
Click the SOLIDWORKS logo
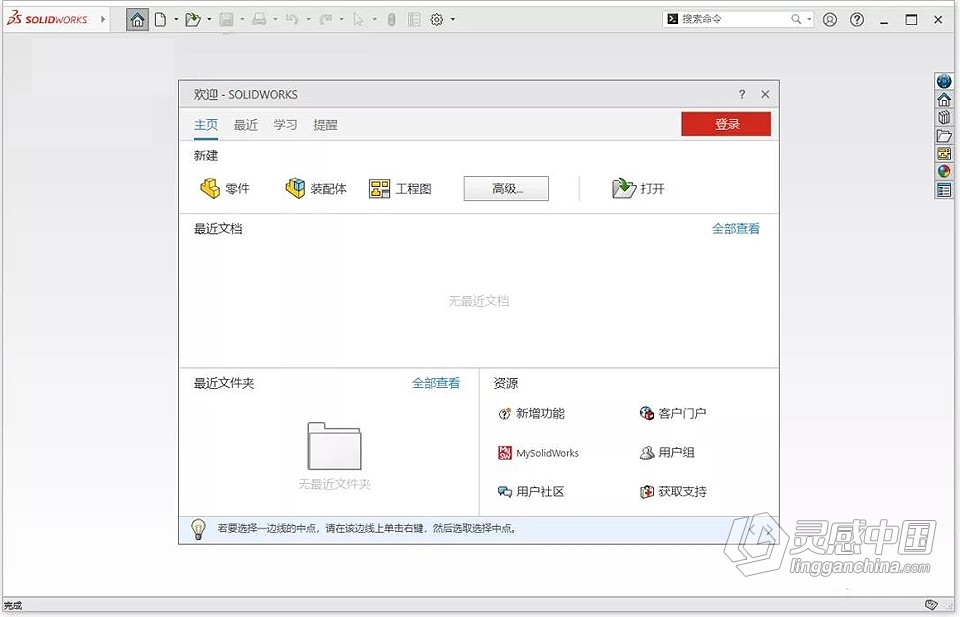pos(48,19)
